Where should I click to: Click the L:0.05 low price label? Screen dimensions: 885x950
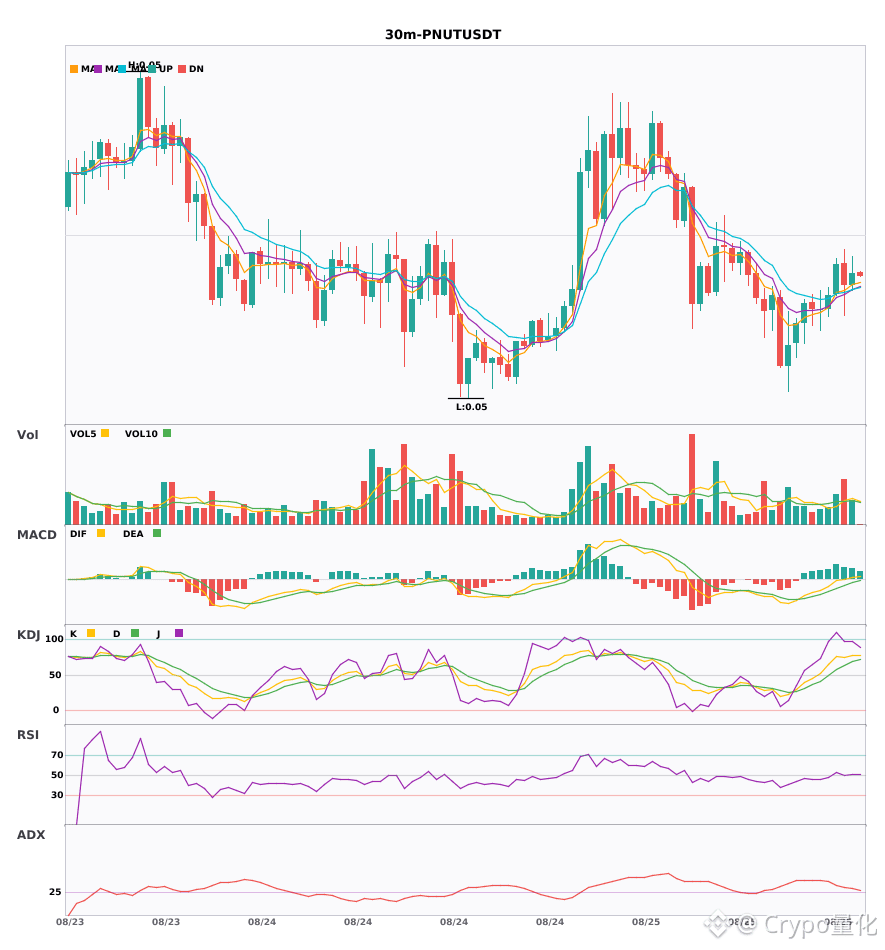(471, 407)
